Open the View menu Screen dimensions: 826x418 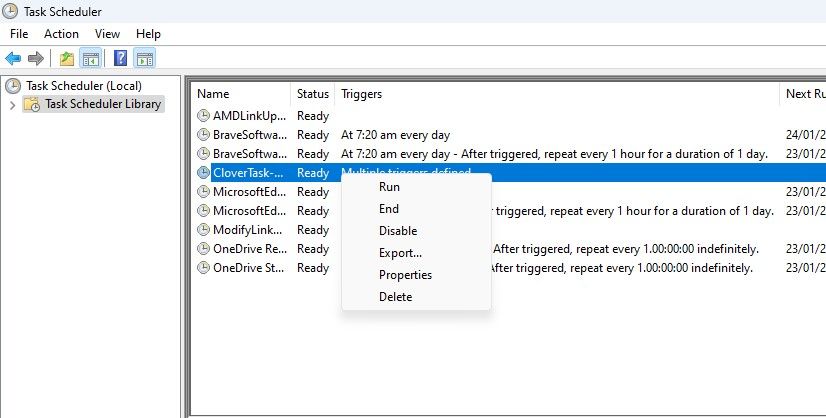[107, 34]
